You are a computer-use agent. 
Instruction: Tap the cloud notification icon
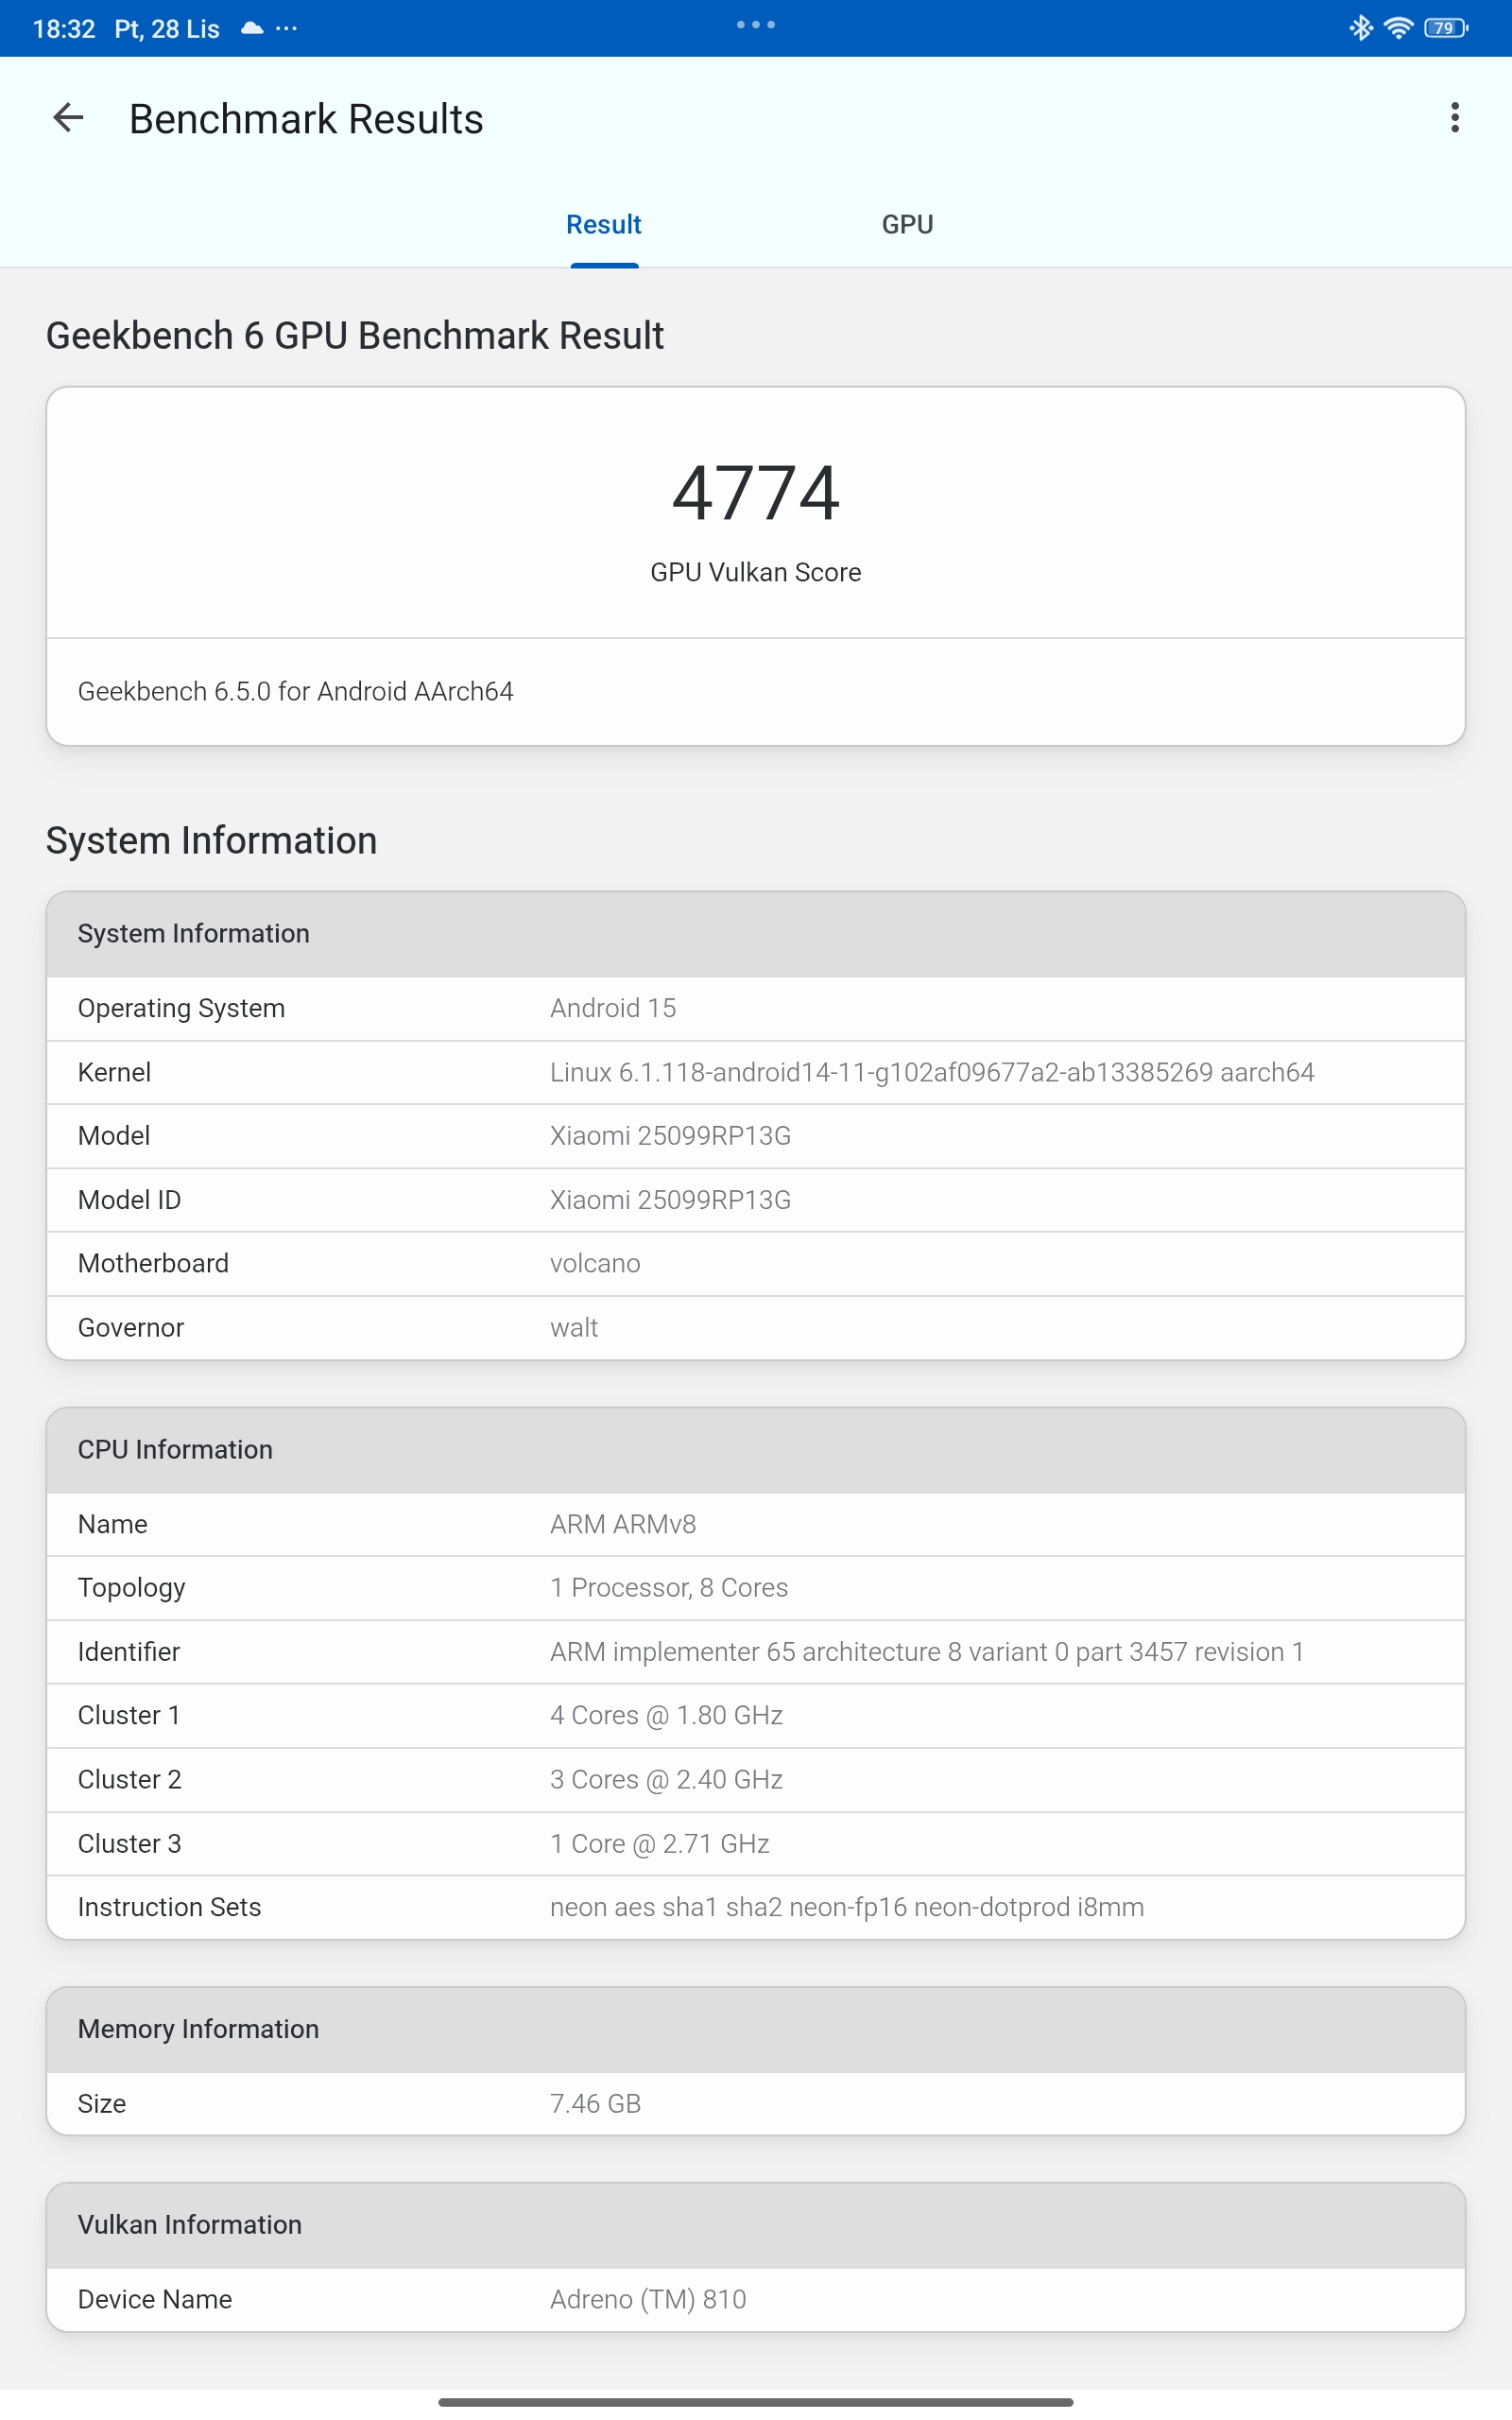252,28
